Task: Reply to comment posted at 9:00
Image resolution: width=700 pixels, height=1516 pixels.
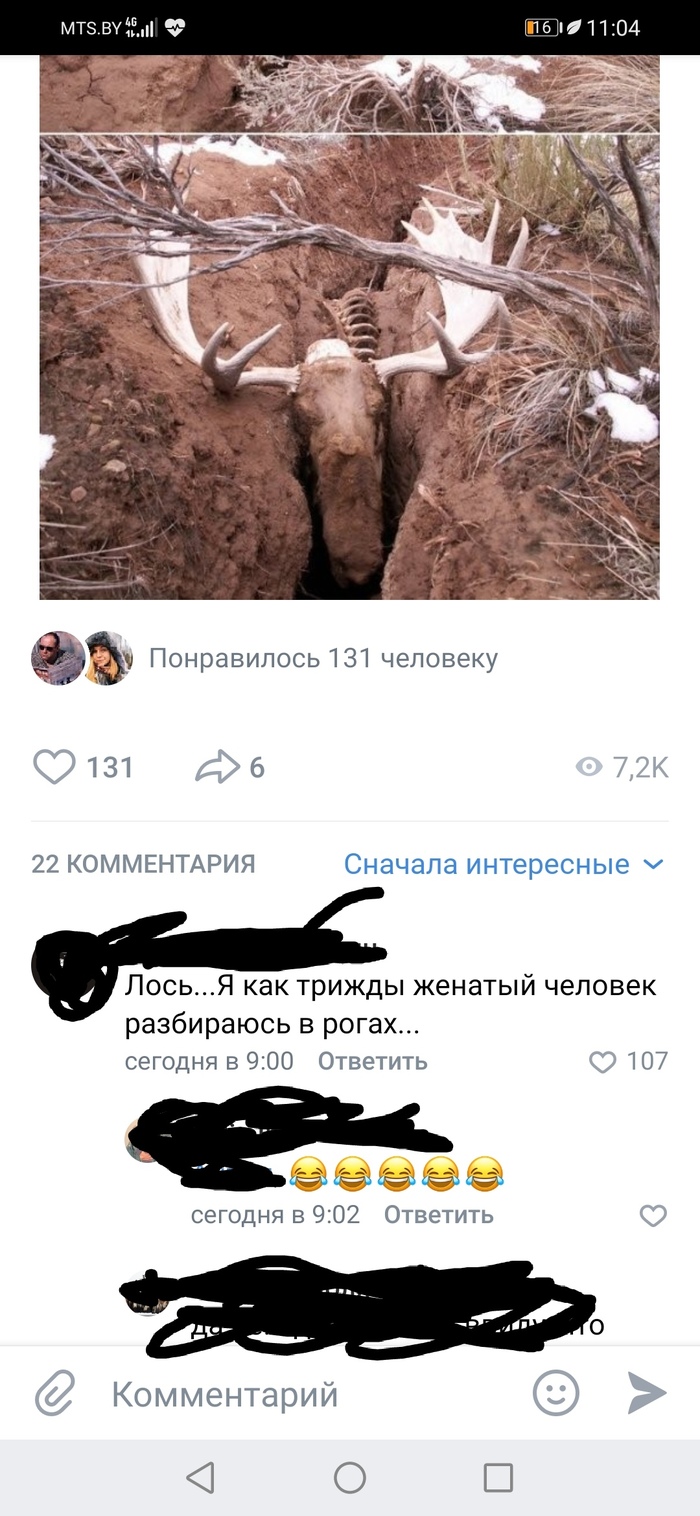Action: (372, 1061)
